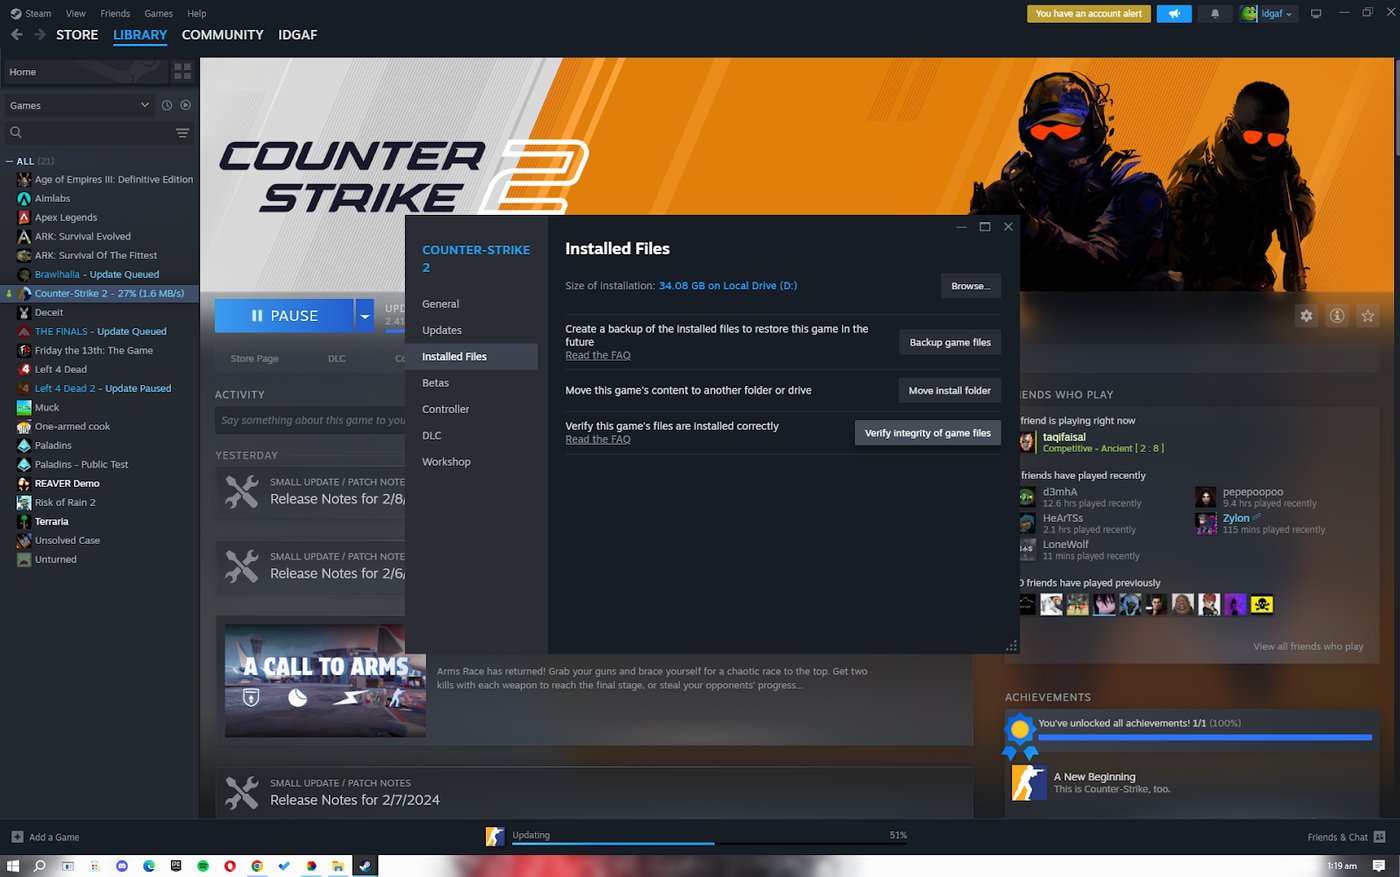Pause the Counter-Strike 2 download
The width and height of the screenshot is (1400, 877).
point(284,316)
